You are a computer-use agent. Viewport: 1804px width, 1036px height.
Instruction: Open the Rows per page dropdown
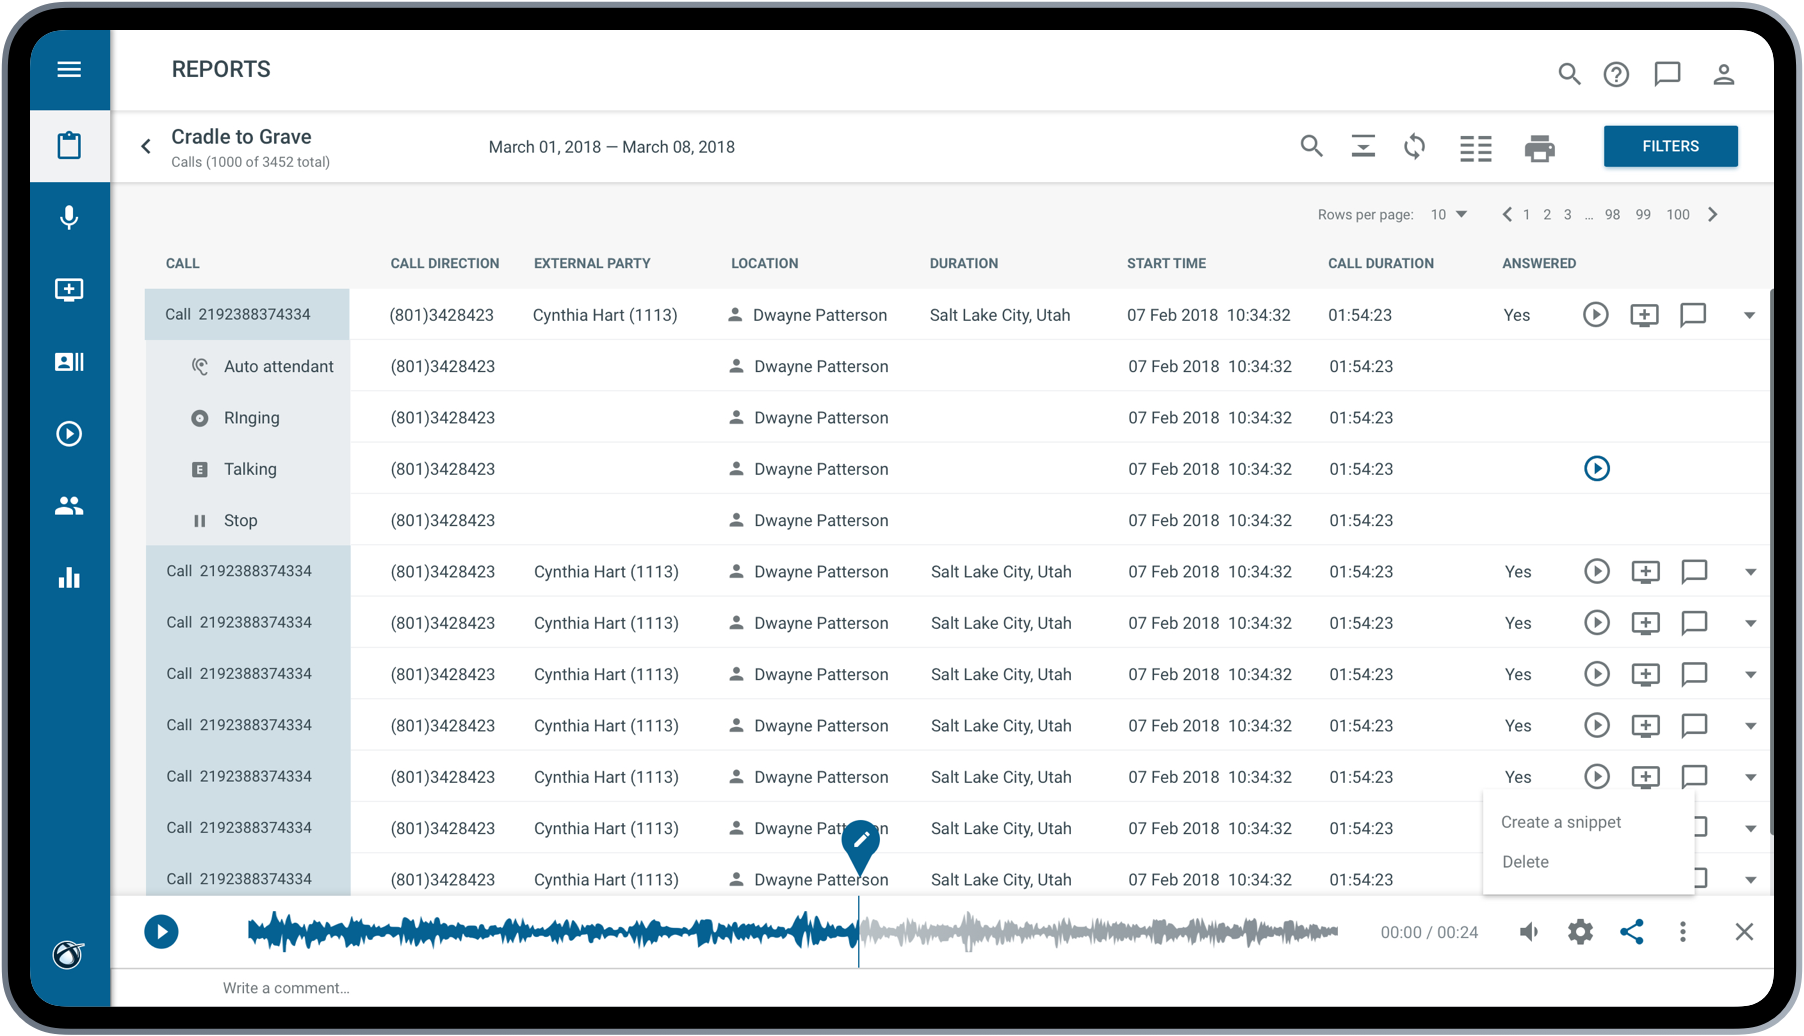click(x=1448, y=214)
